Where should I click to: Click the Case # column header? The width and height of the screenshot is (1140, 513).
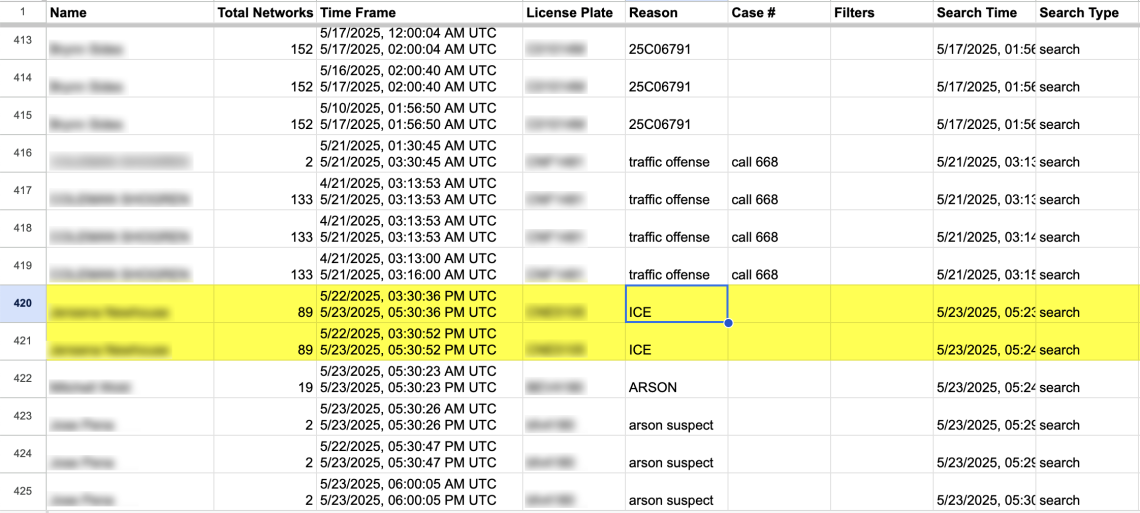point(779,13)
